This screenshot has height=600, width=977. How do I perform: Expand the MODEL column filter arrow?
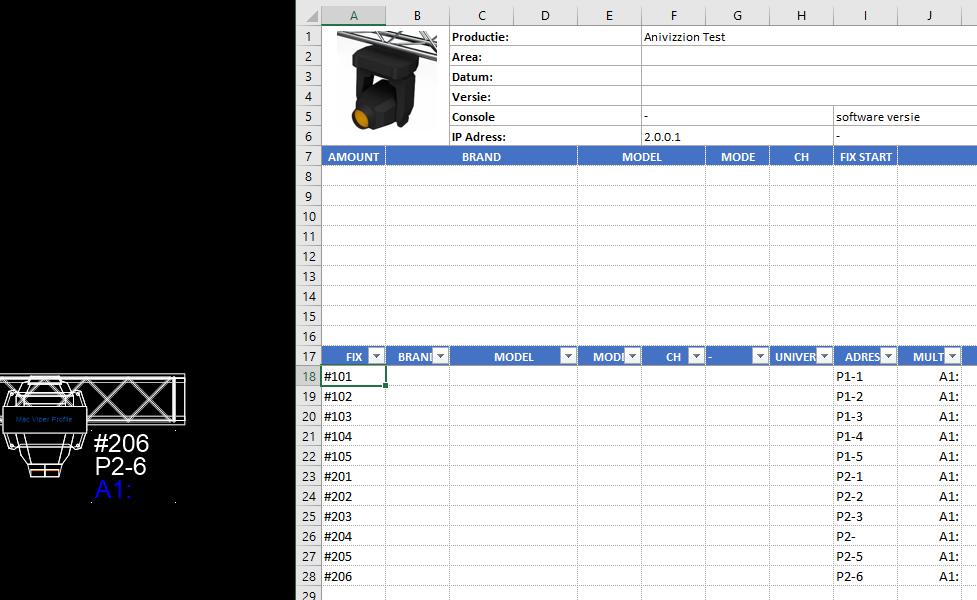pyautogui.click(x=568, y=357)
